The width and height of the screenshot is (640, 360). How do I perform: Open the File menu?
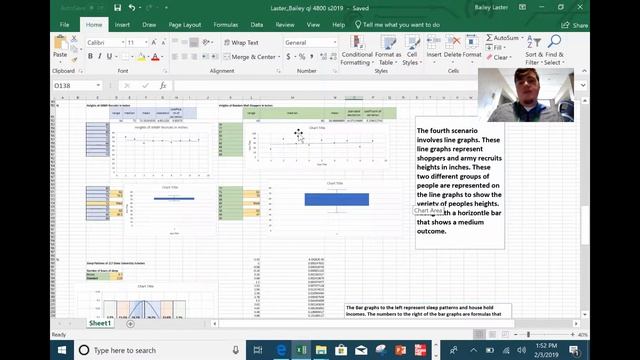pos(64,24)
